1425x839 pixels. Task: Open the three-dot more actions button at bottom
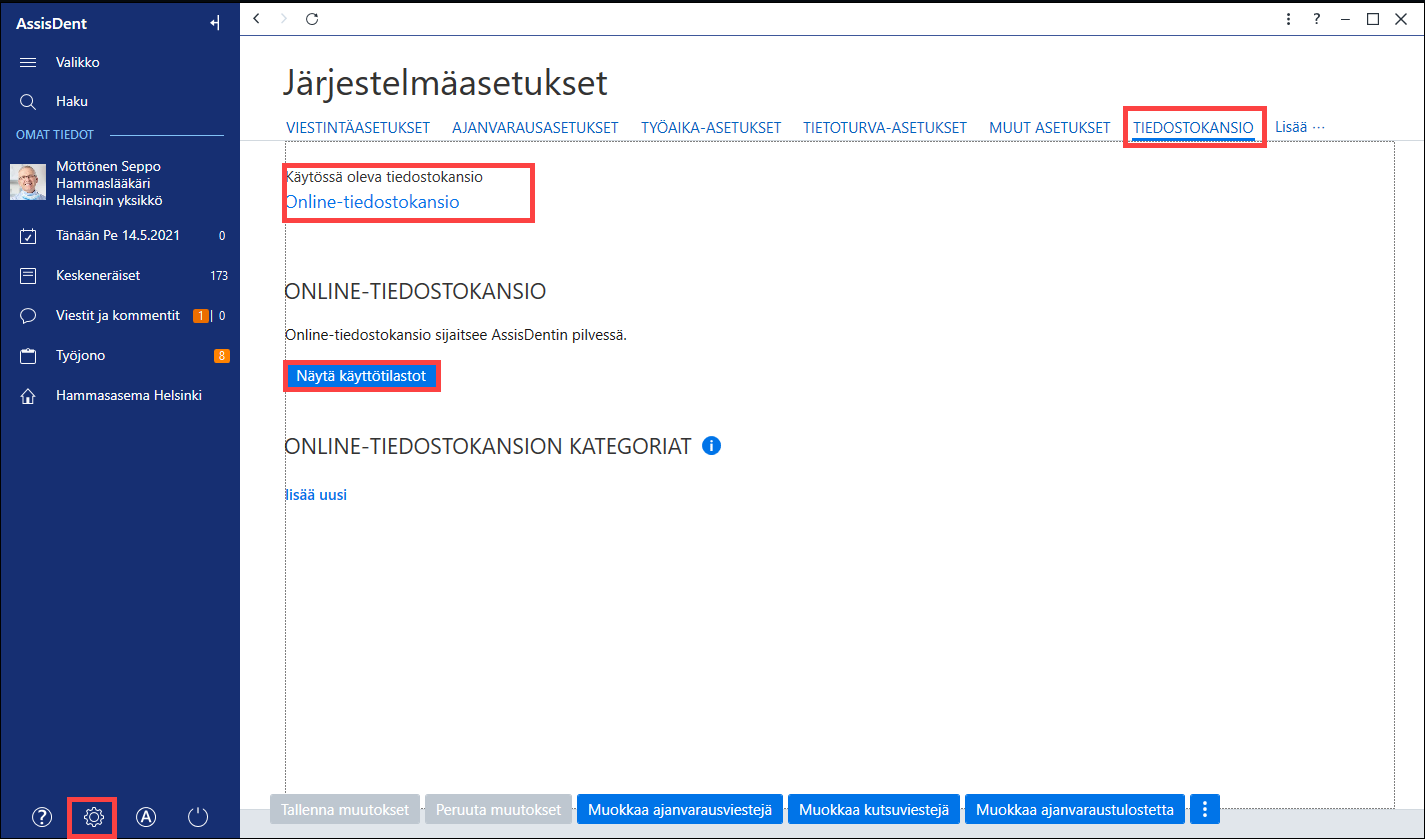pyautogui.click(x=1205, y=809)
